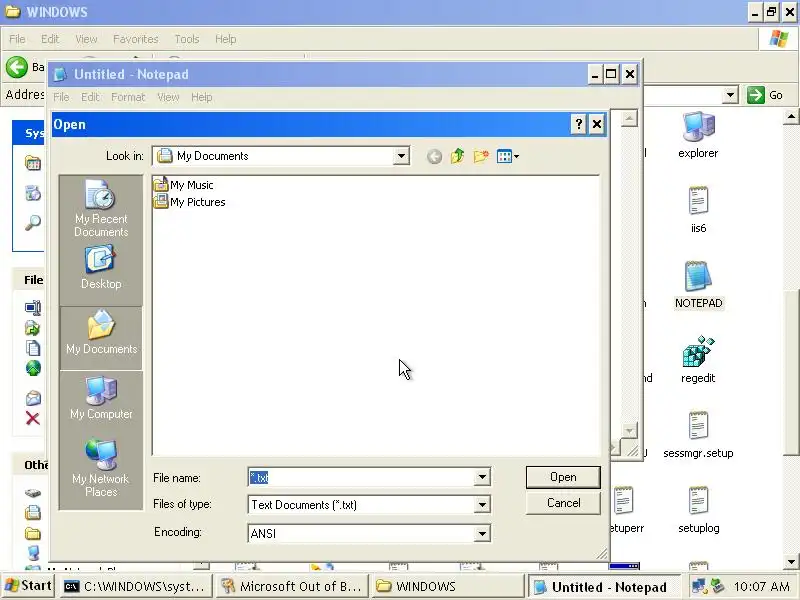Open Favorites menu in WINDOWS explorer window
This screenshot has width=800, height=600.
point(136,39)
